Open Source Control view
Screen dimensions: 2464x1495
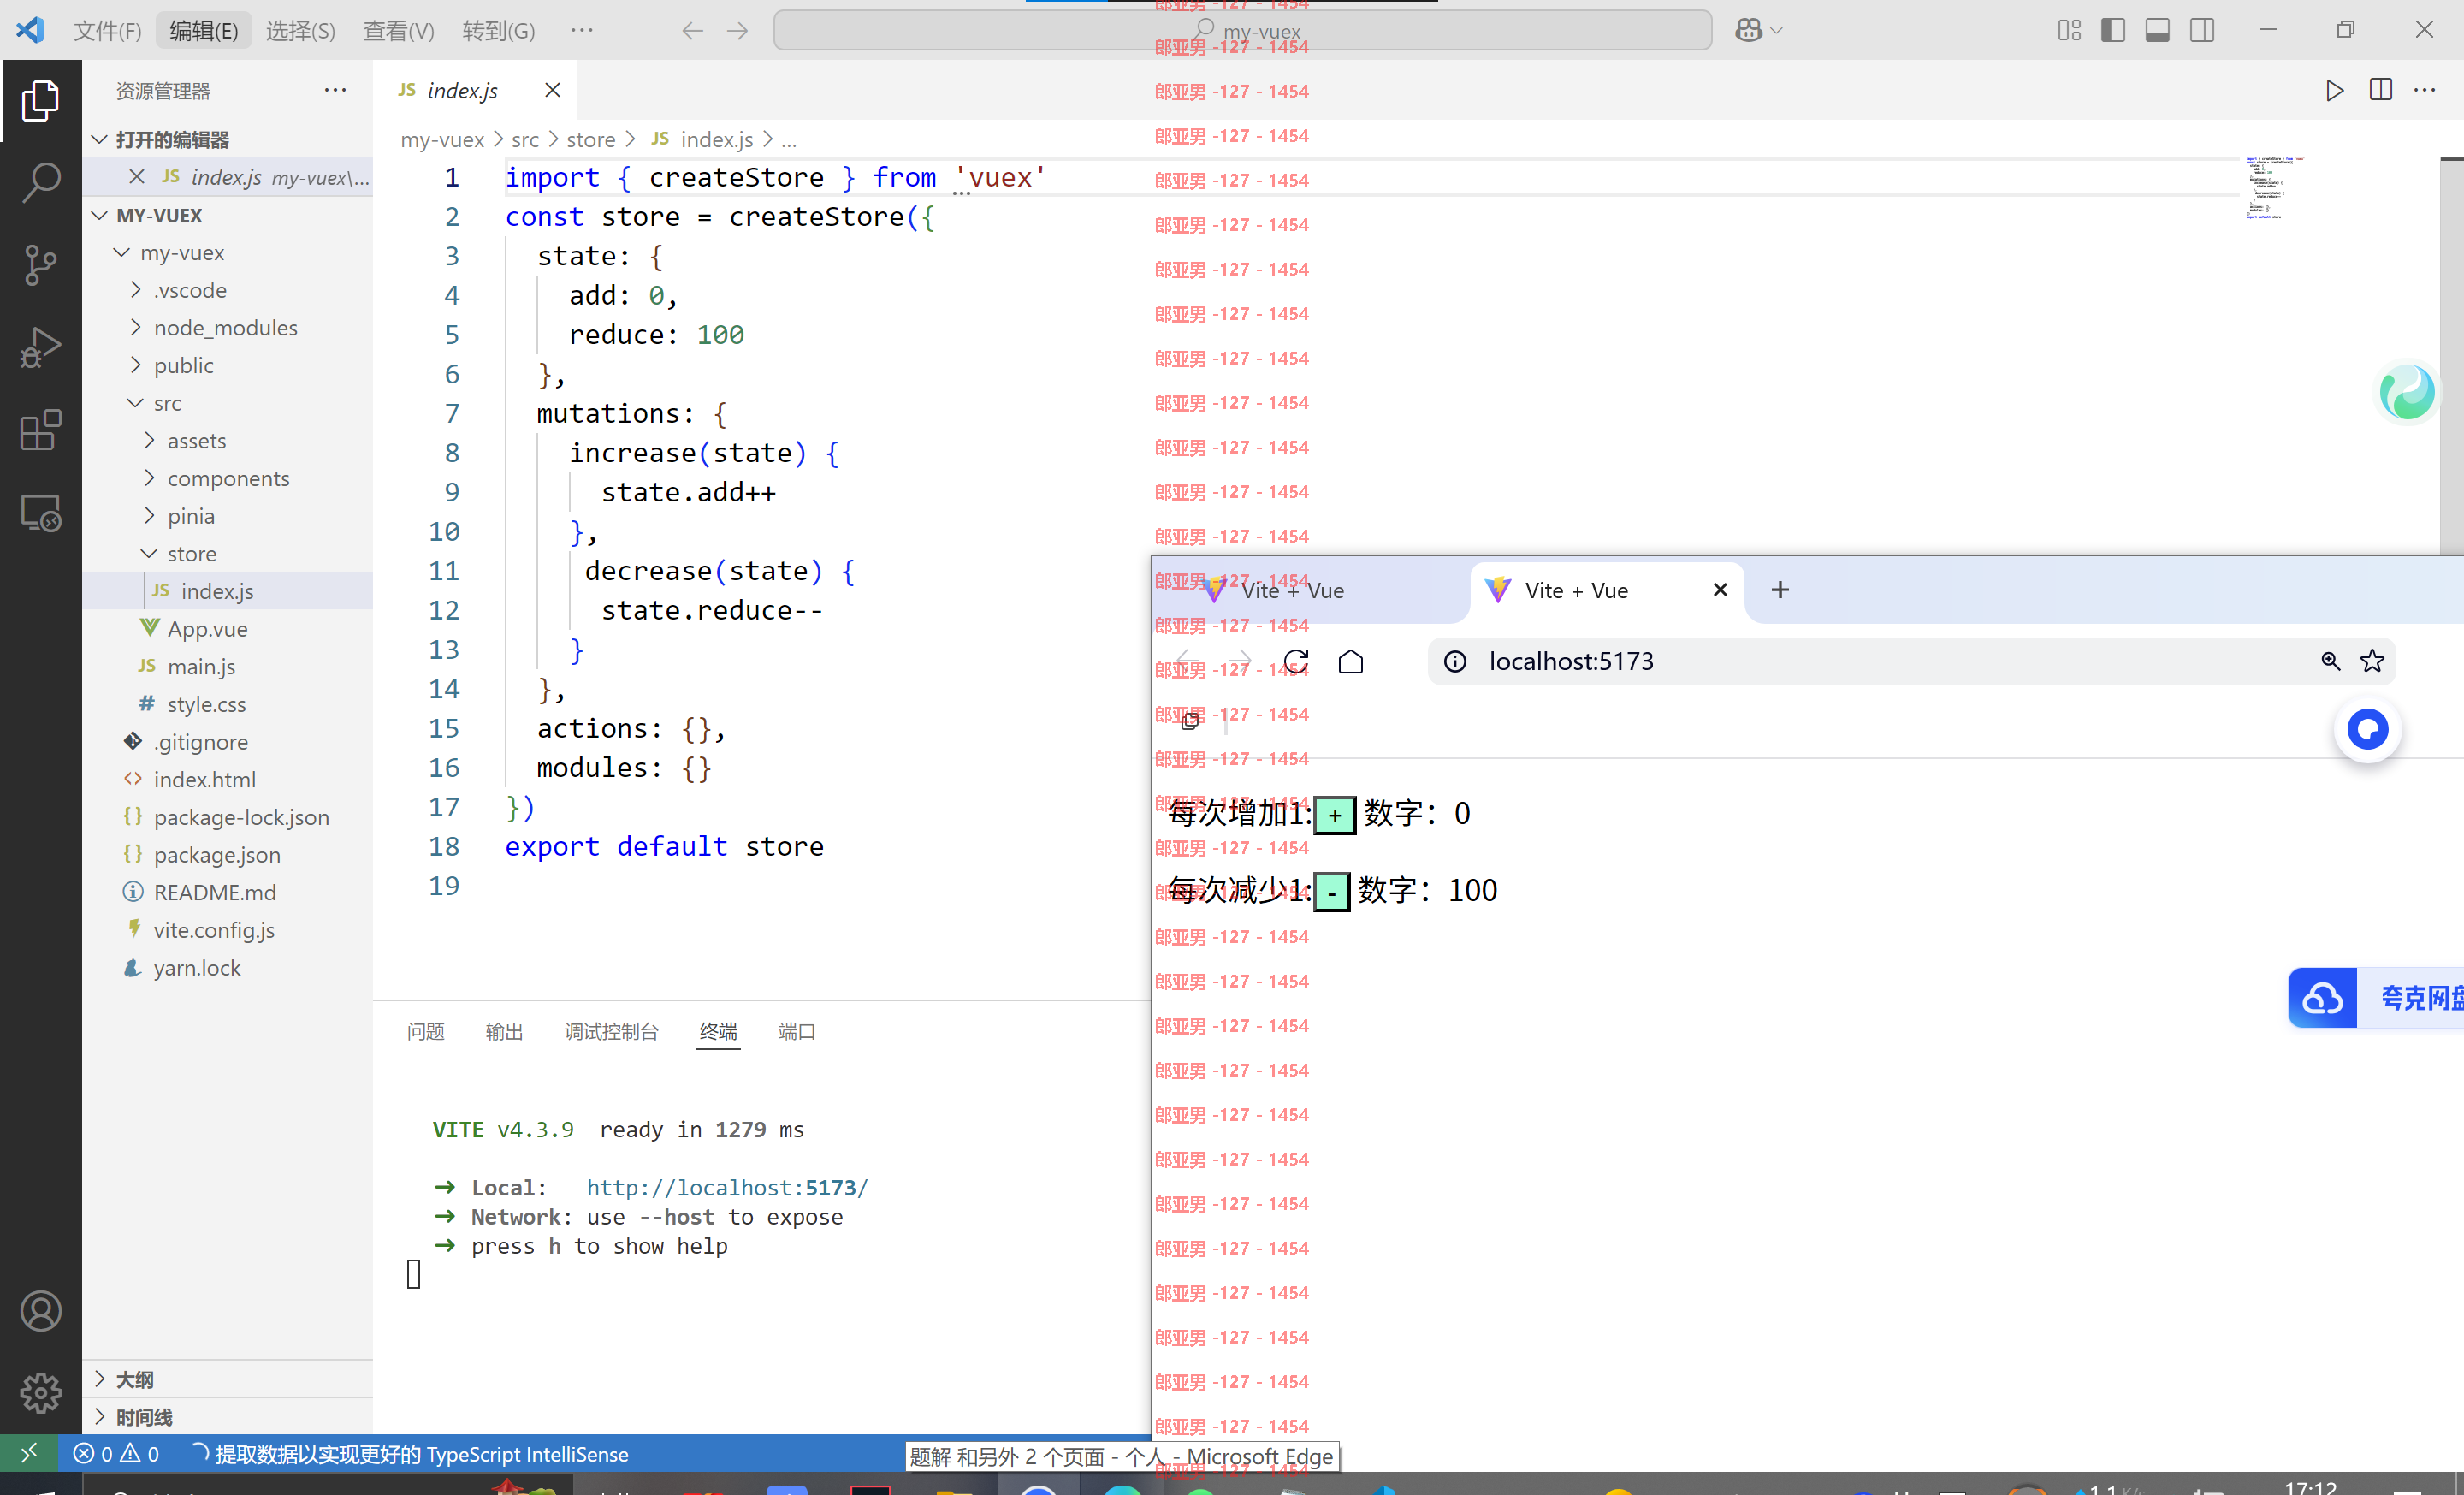pos(40,265)
